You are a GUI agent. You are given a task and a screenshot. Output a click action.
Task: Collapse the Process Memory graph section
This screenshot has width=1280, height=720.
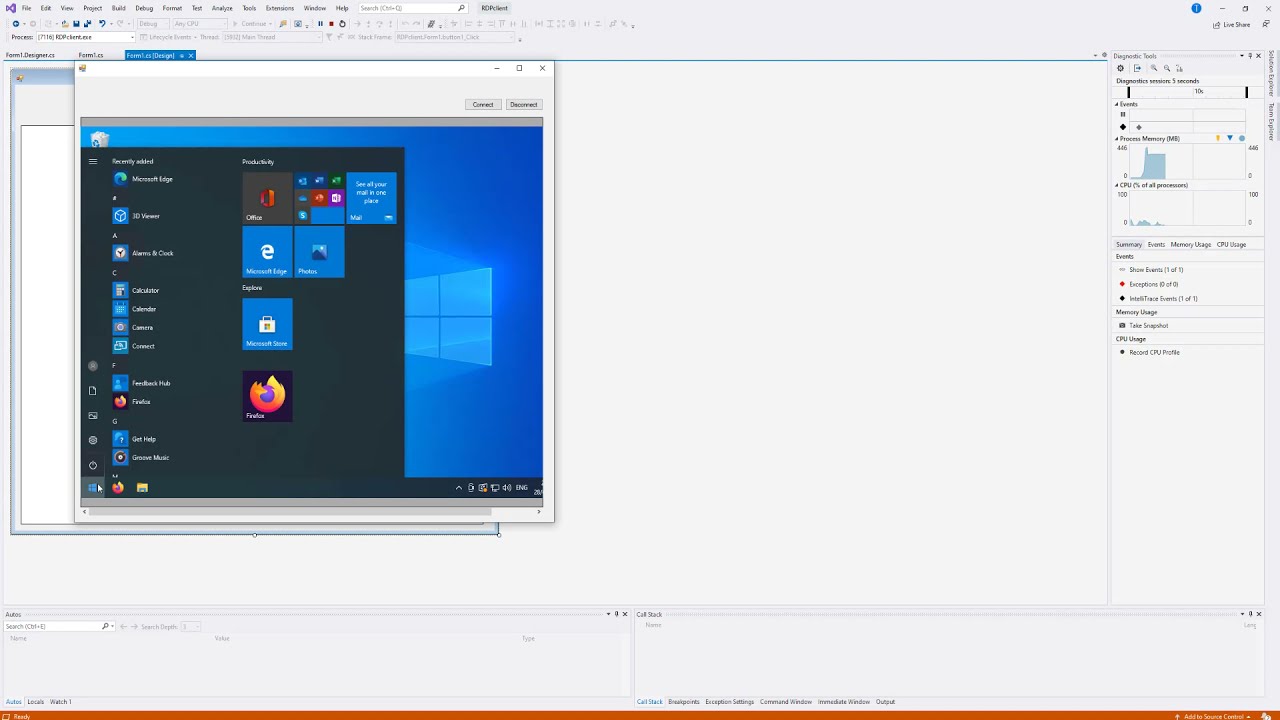tap(1117, 139)
